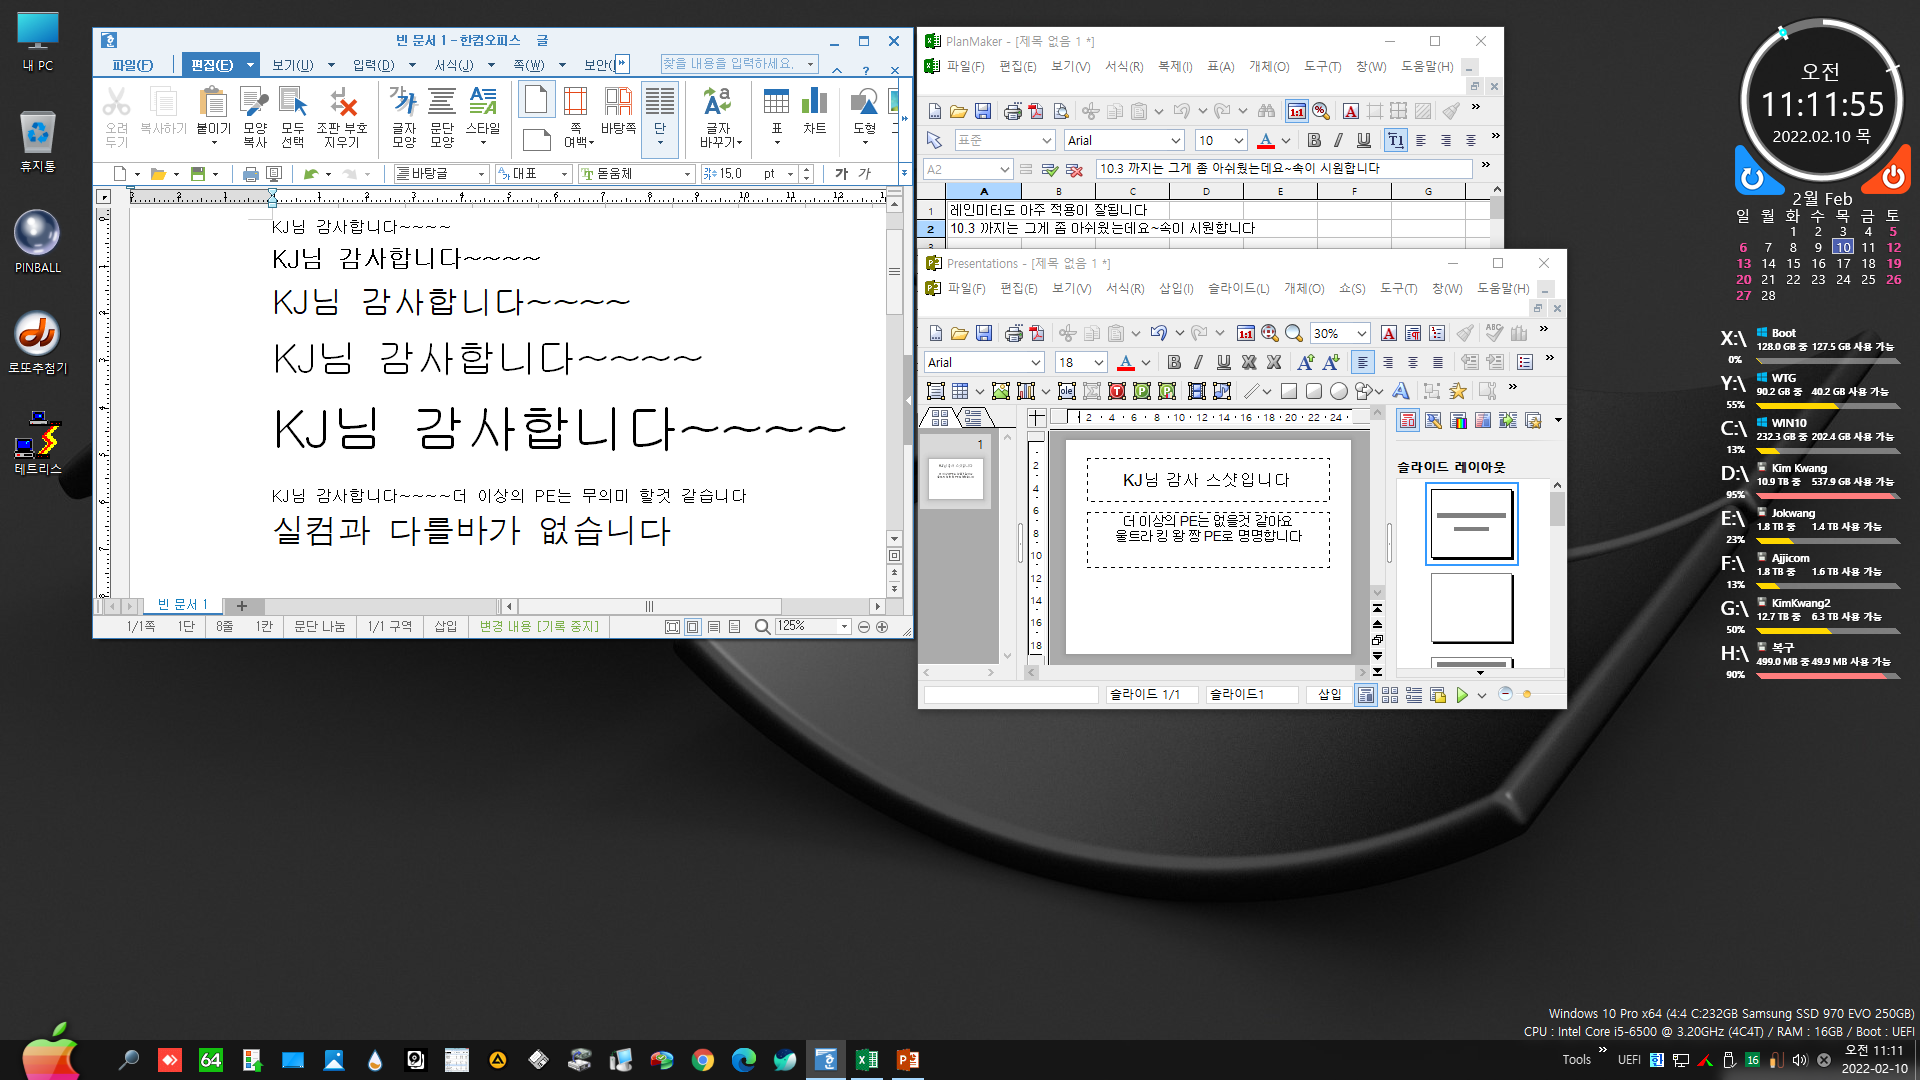Click the red X cancel entry icon in PlanMaker

click(1074, 170)
